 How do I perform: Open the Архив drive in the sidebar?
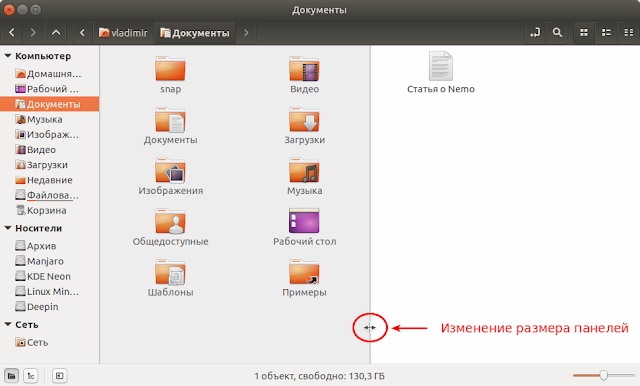[x=49, y=246]
